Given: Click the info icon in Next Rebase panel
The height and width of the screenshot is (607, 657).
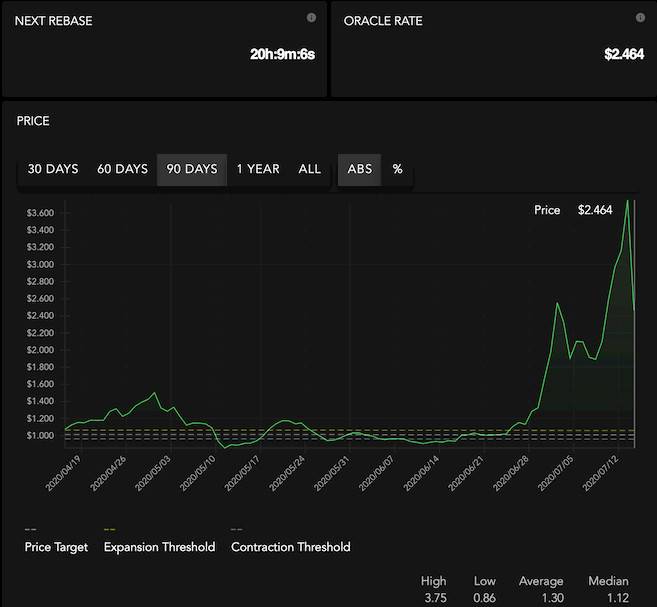Looking at the screenshot, I should pos(311,18).
